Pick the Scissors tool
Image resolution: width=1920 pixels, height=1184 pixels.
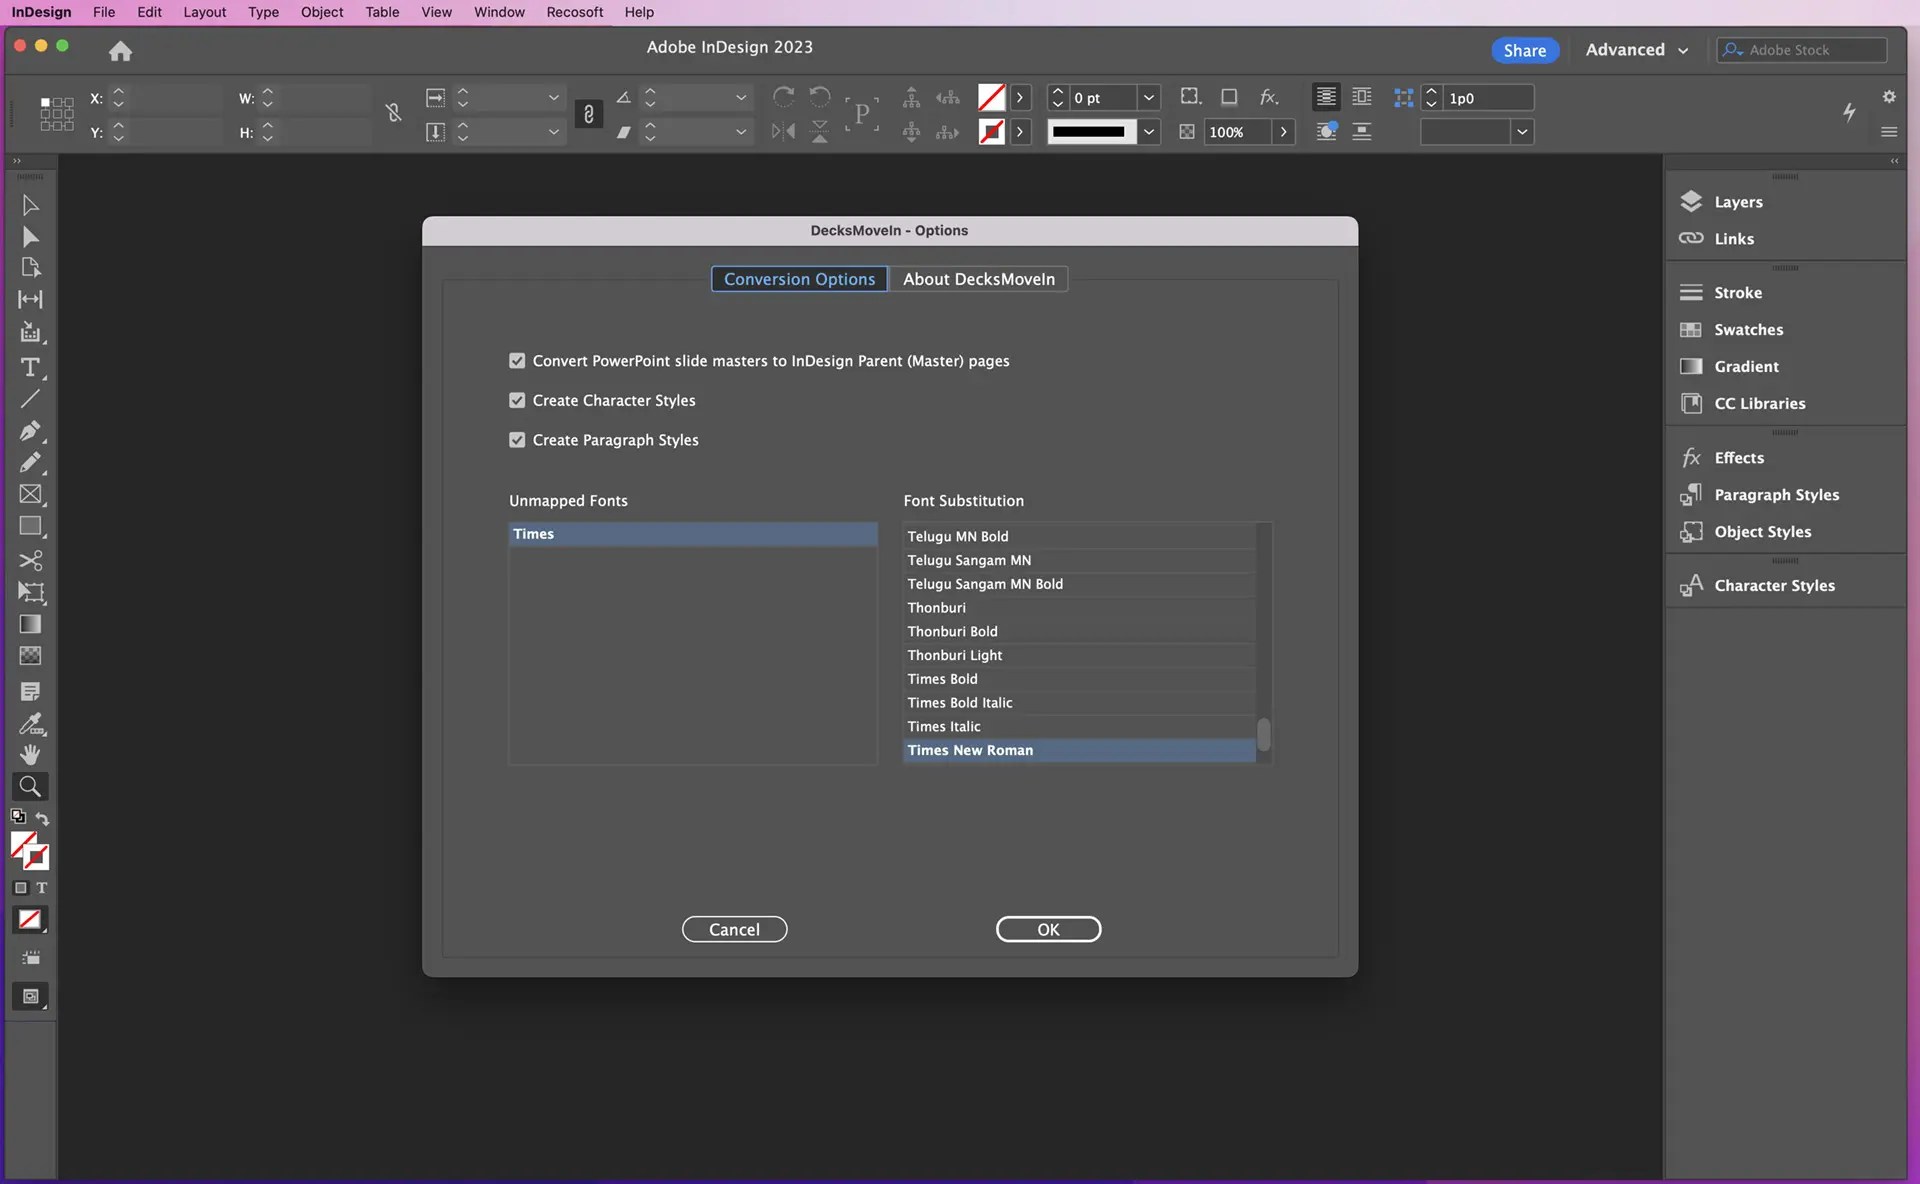30,560
